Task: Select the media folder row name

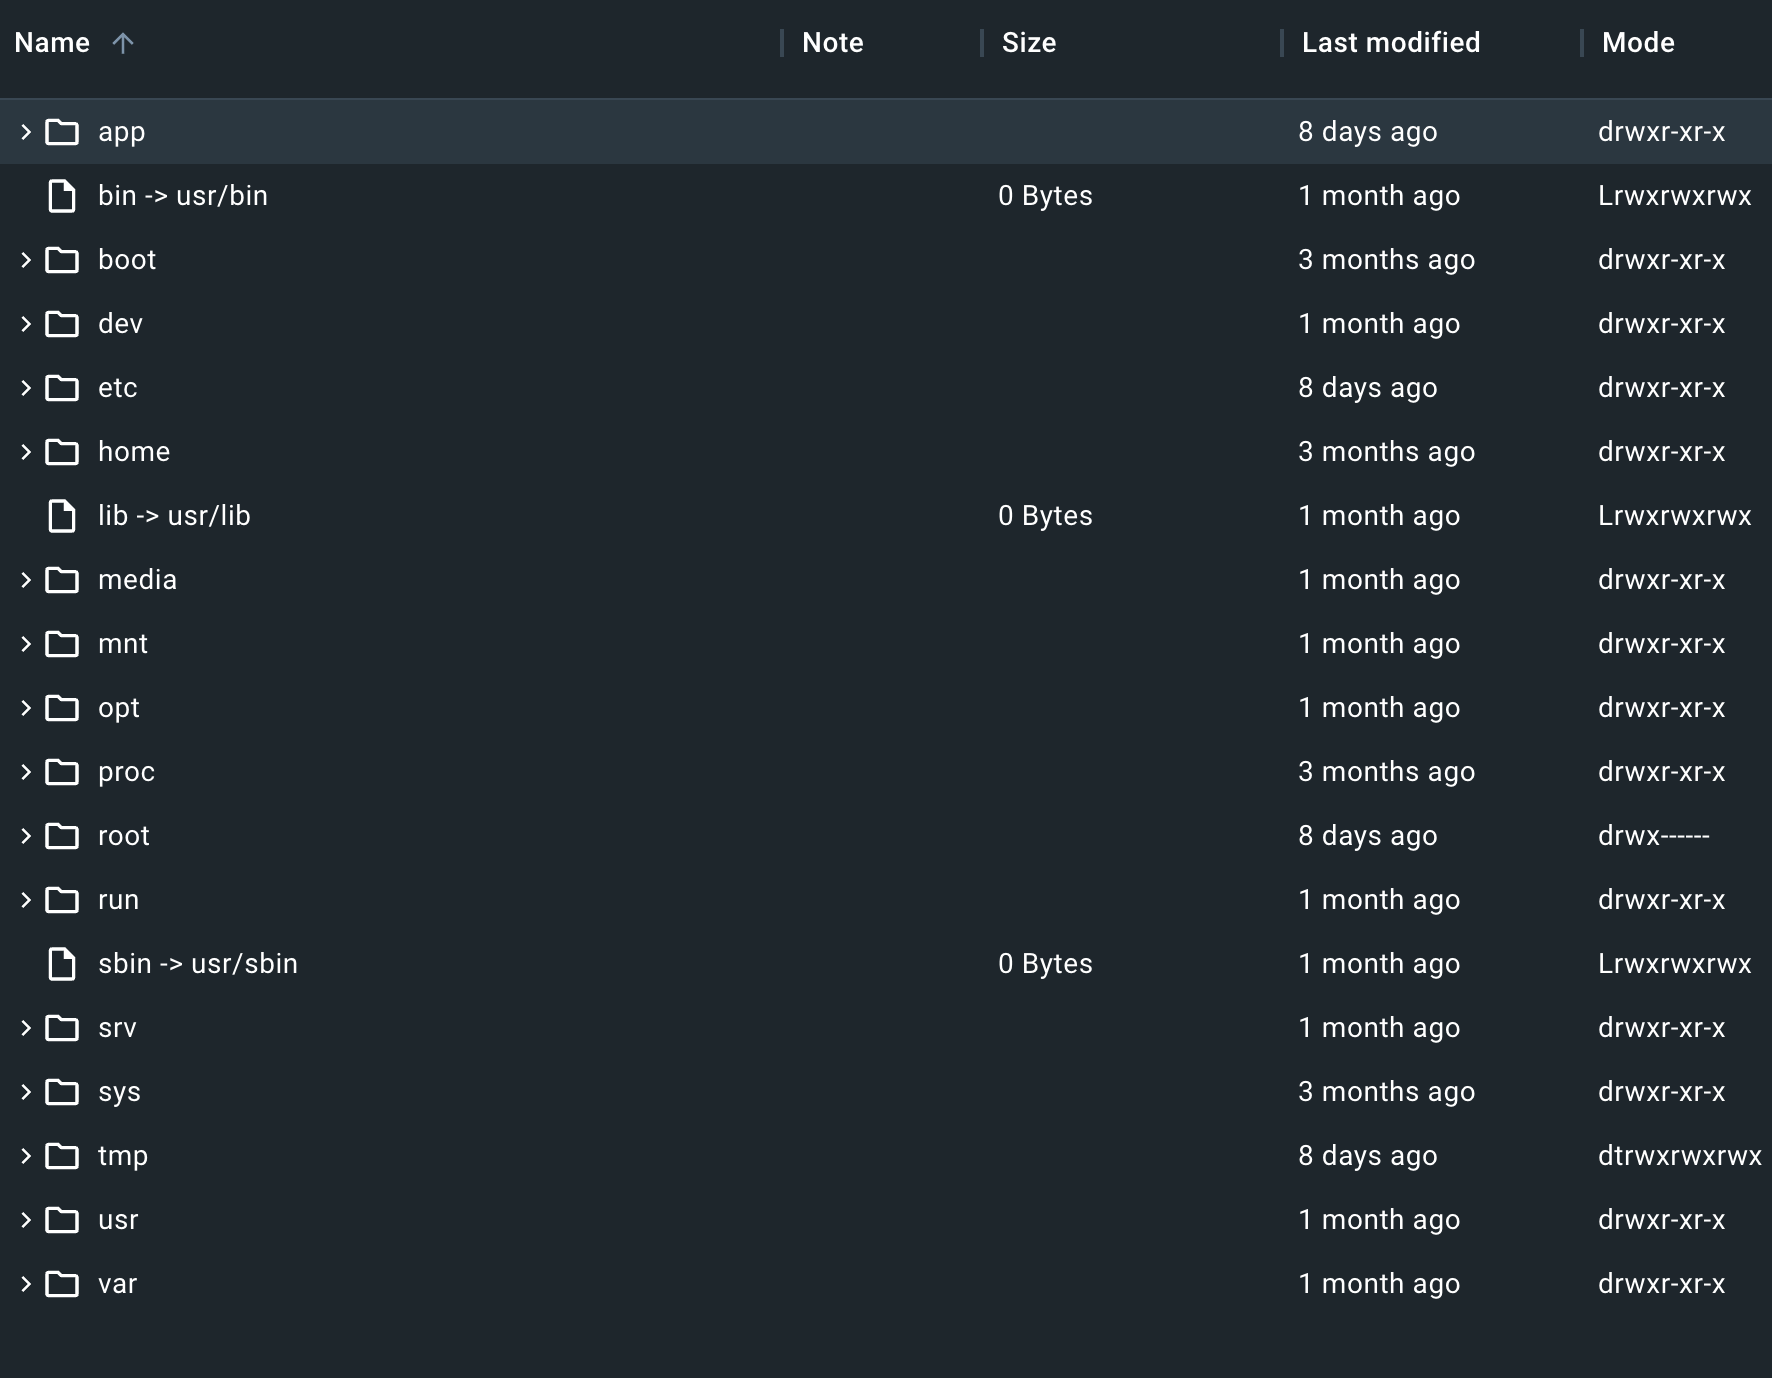Action: 137,580
